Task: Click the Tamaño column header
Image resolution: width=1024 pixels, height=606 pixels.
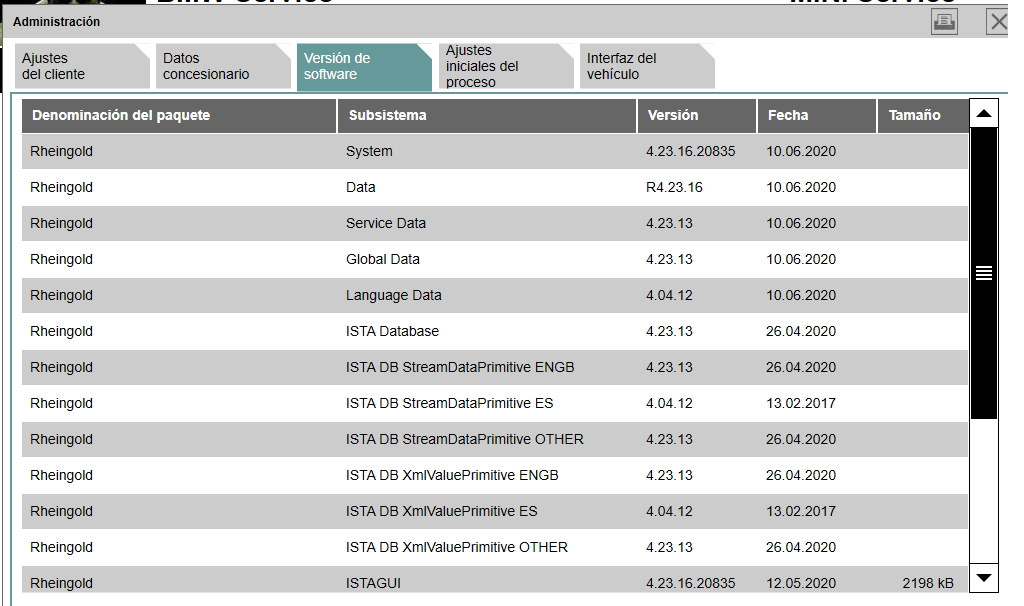Action: click(x=923, y=116)
